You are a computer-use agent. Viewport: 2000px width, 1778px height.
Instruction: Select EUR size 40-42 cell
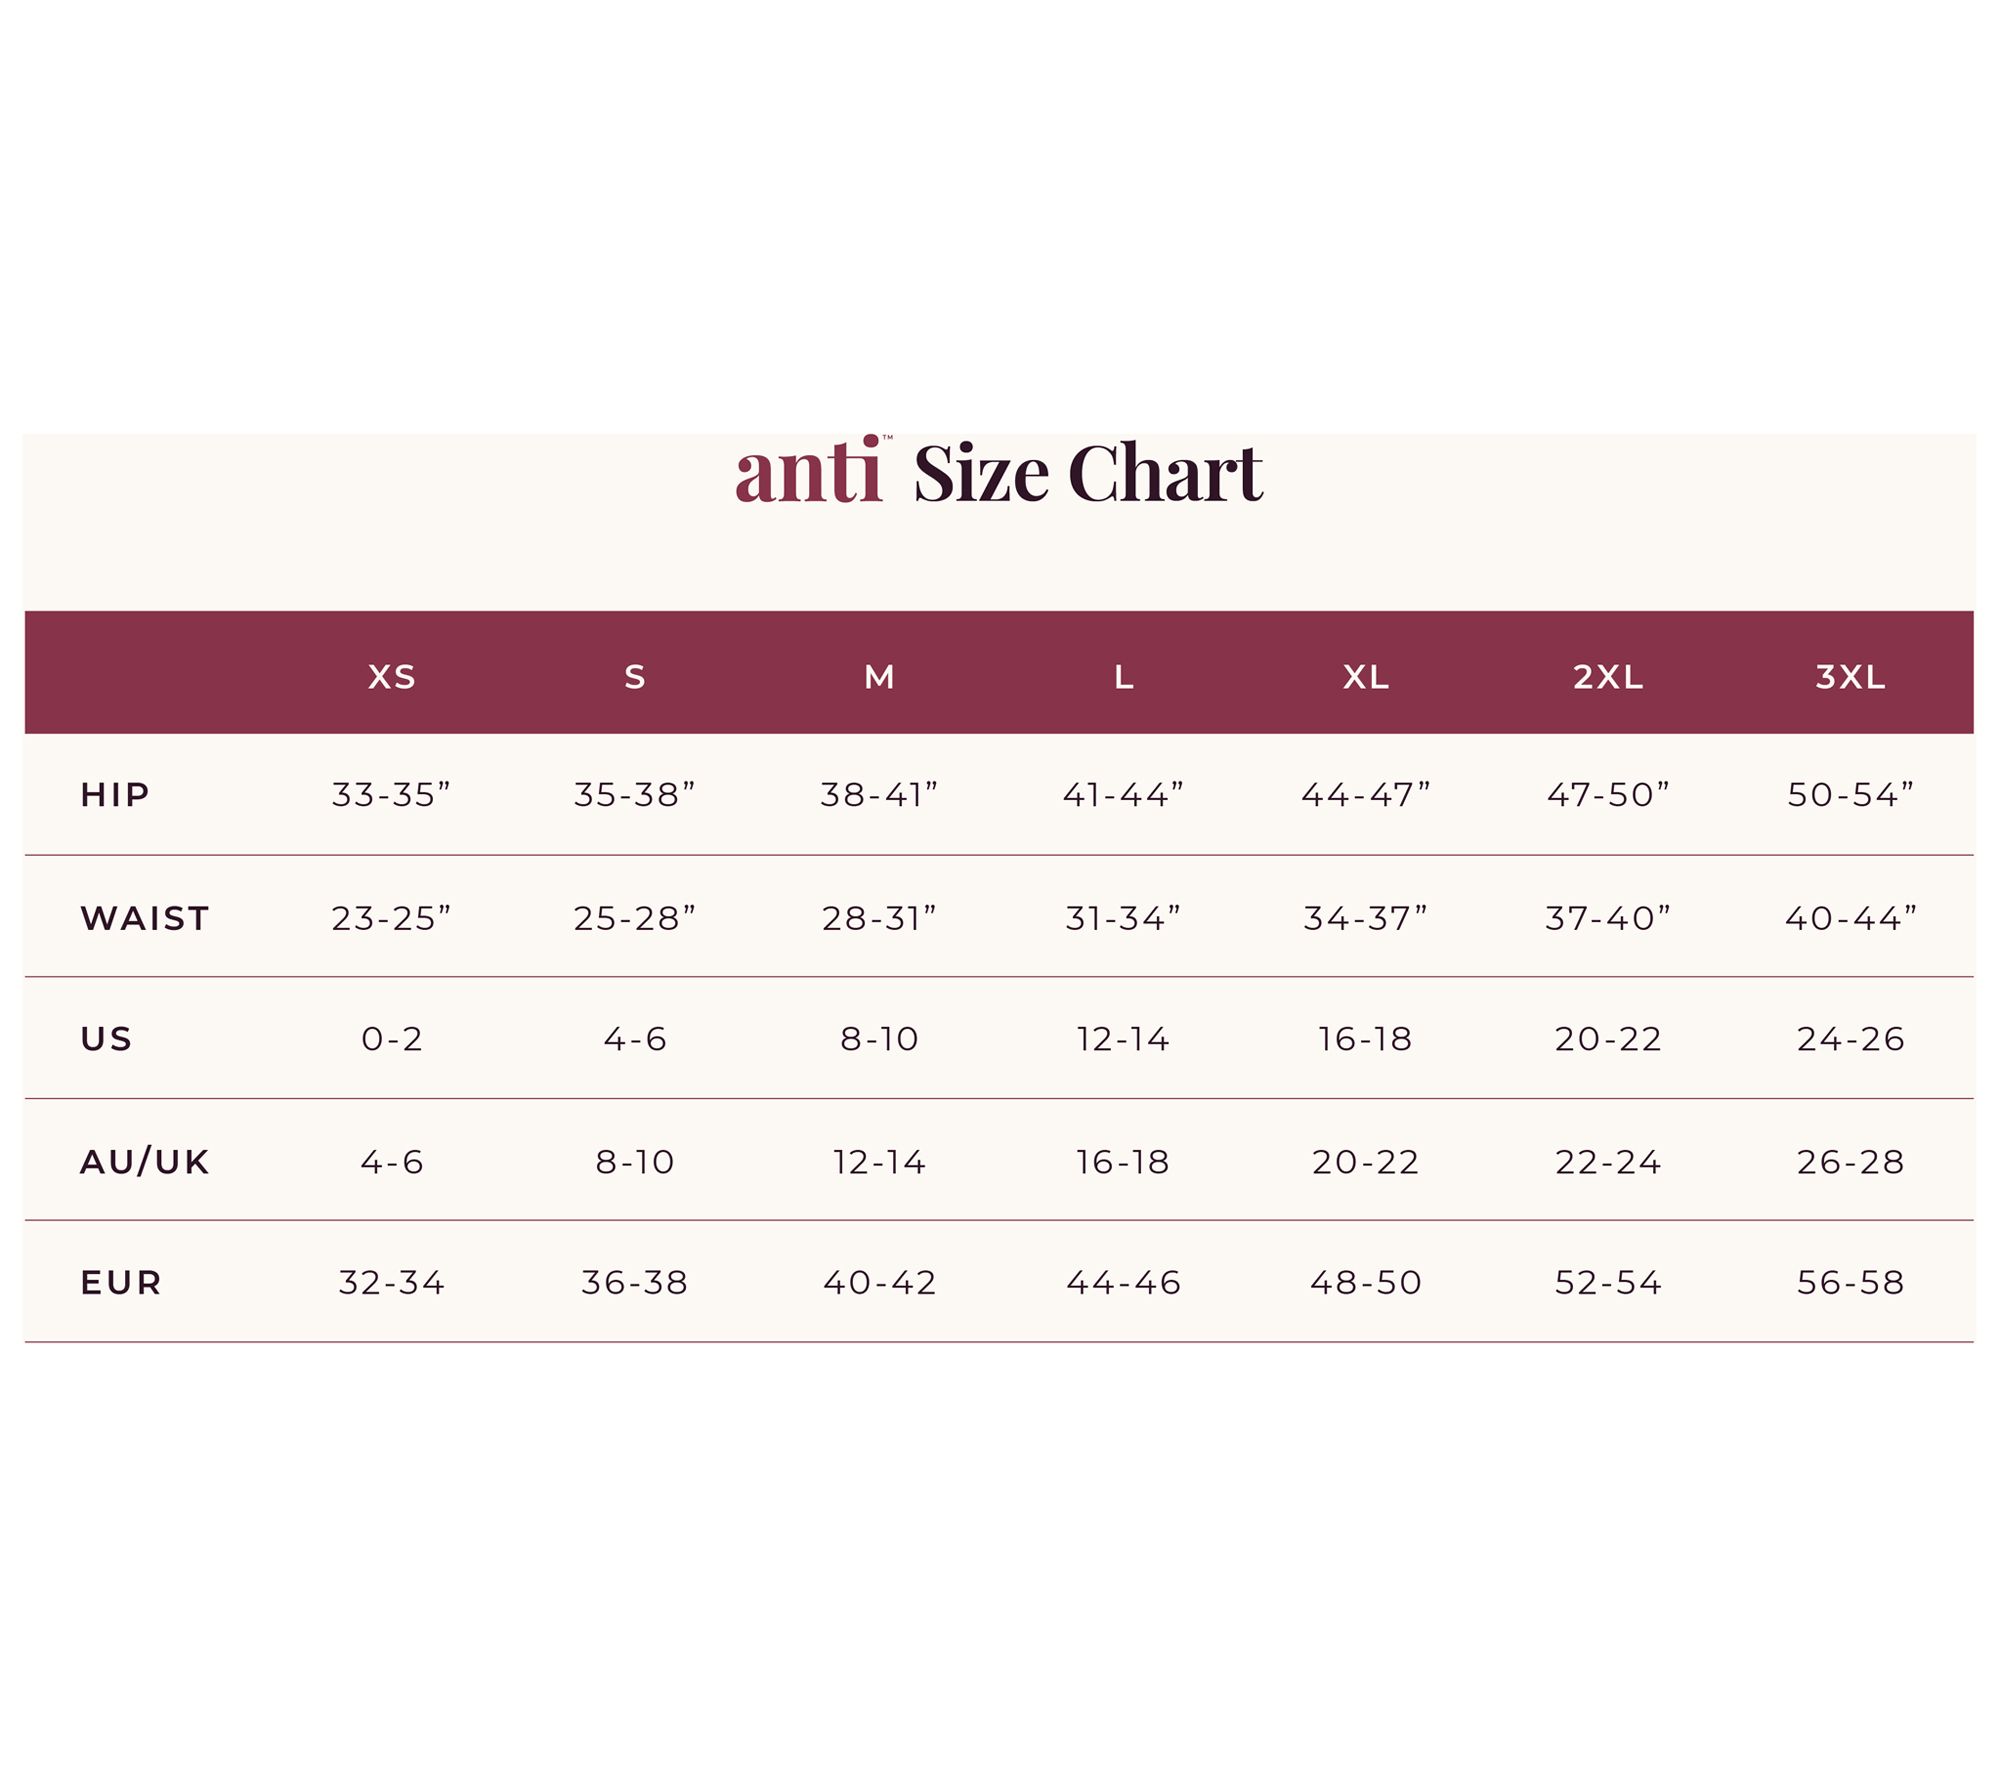879,1283
